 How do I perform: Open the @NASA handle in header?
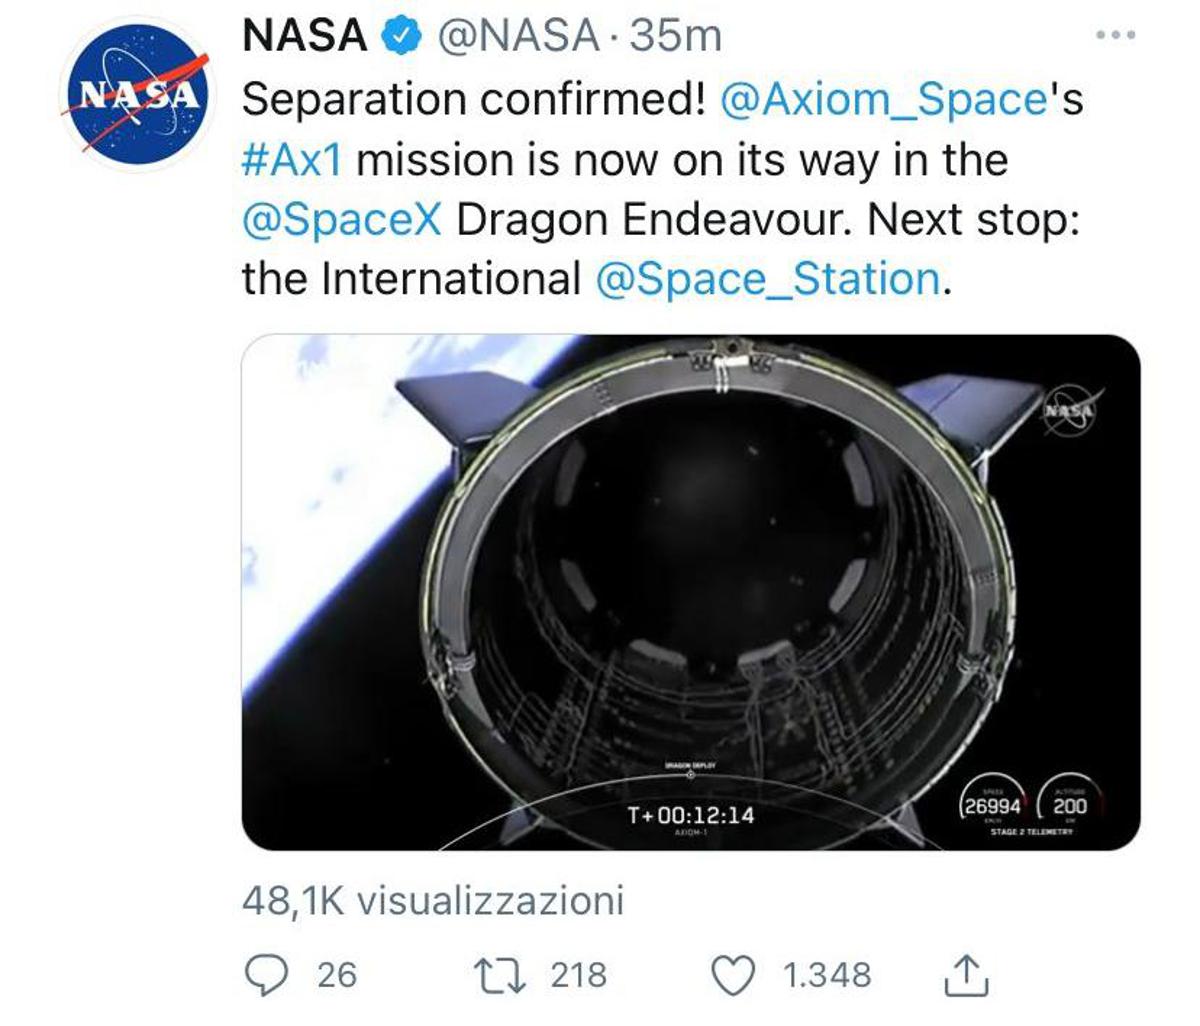point(516,37)
